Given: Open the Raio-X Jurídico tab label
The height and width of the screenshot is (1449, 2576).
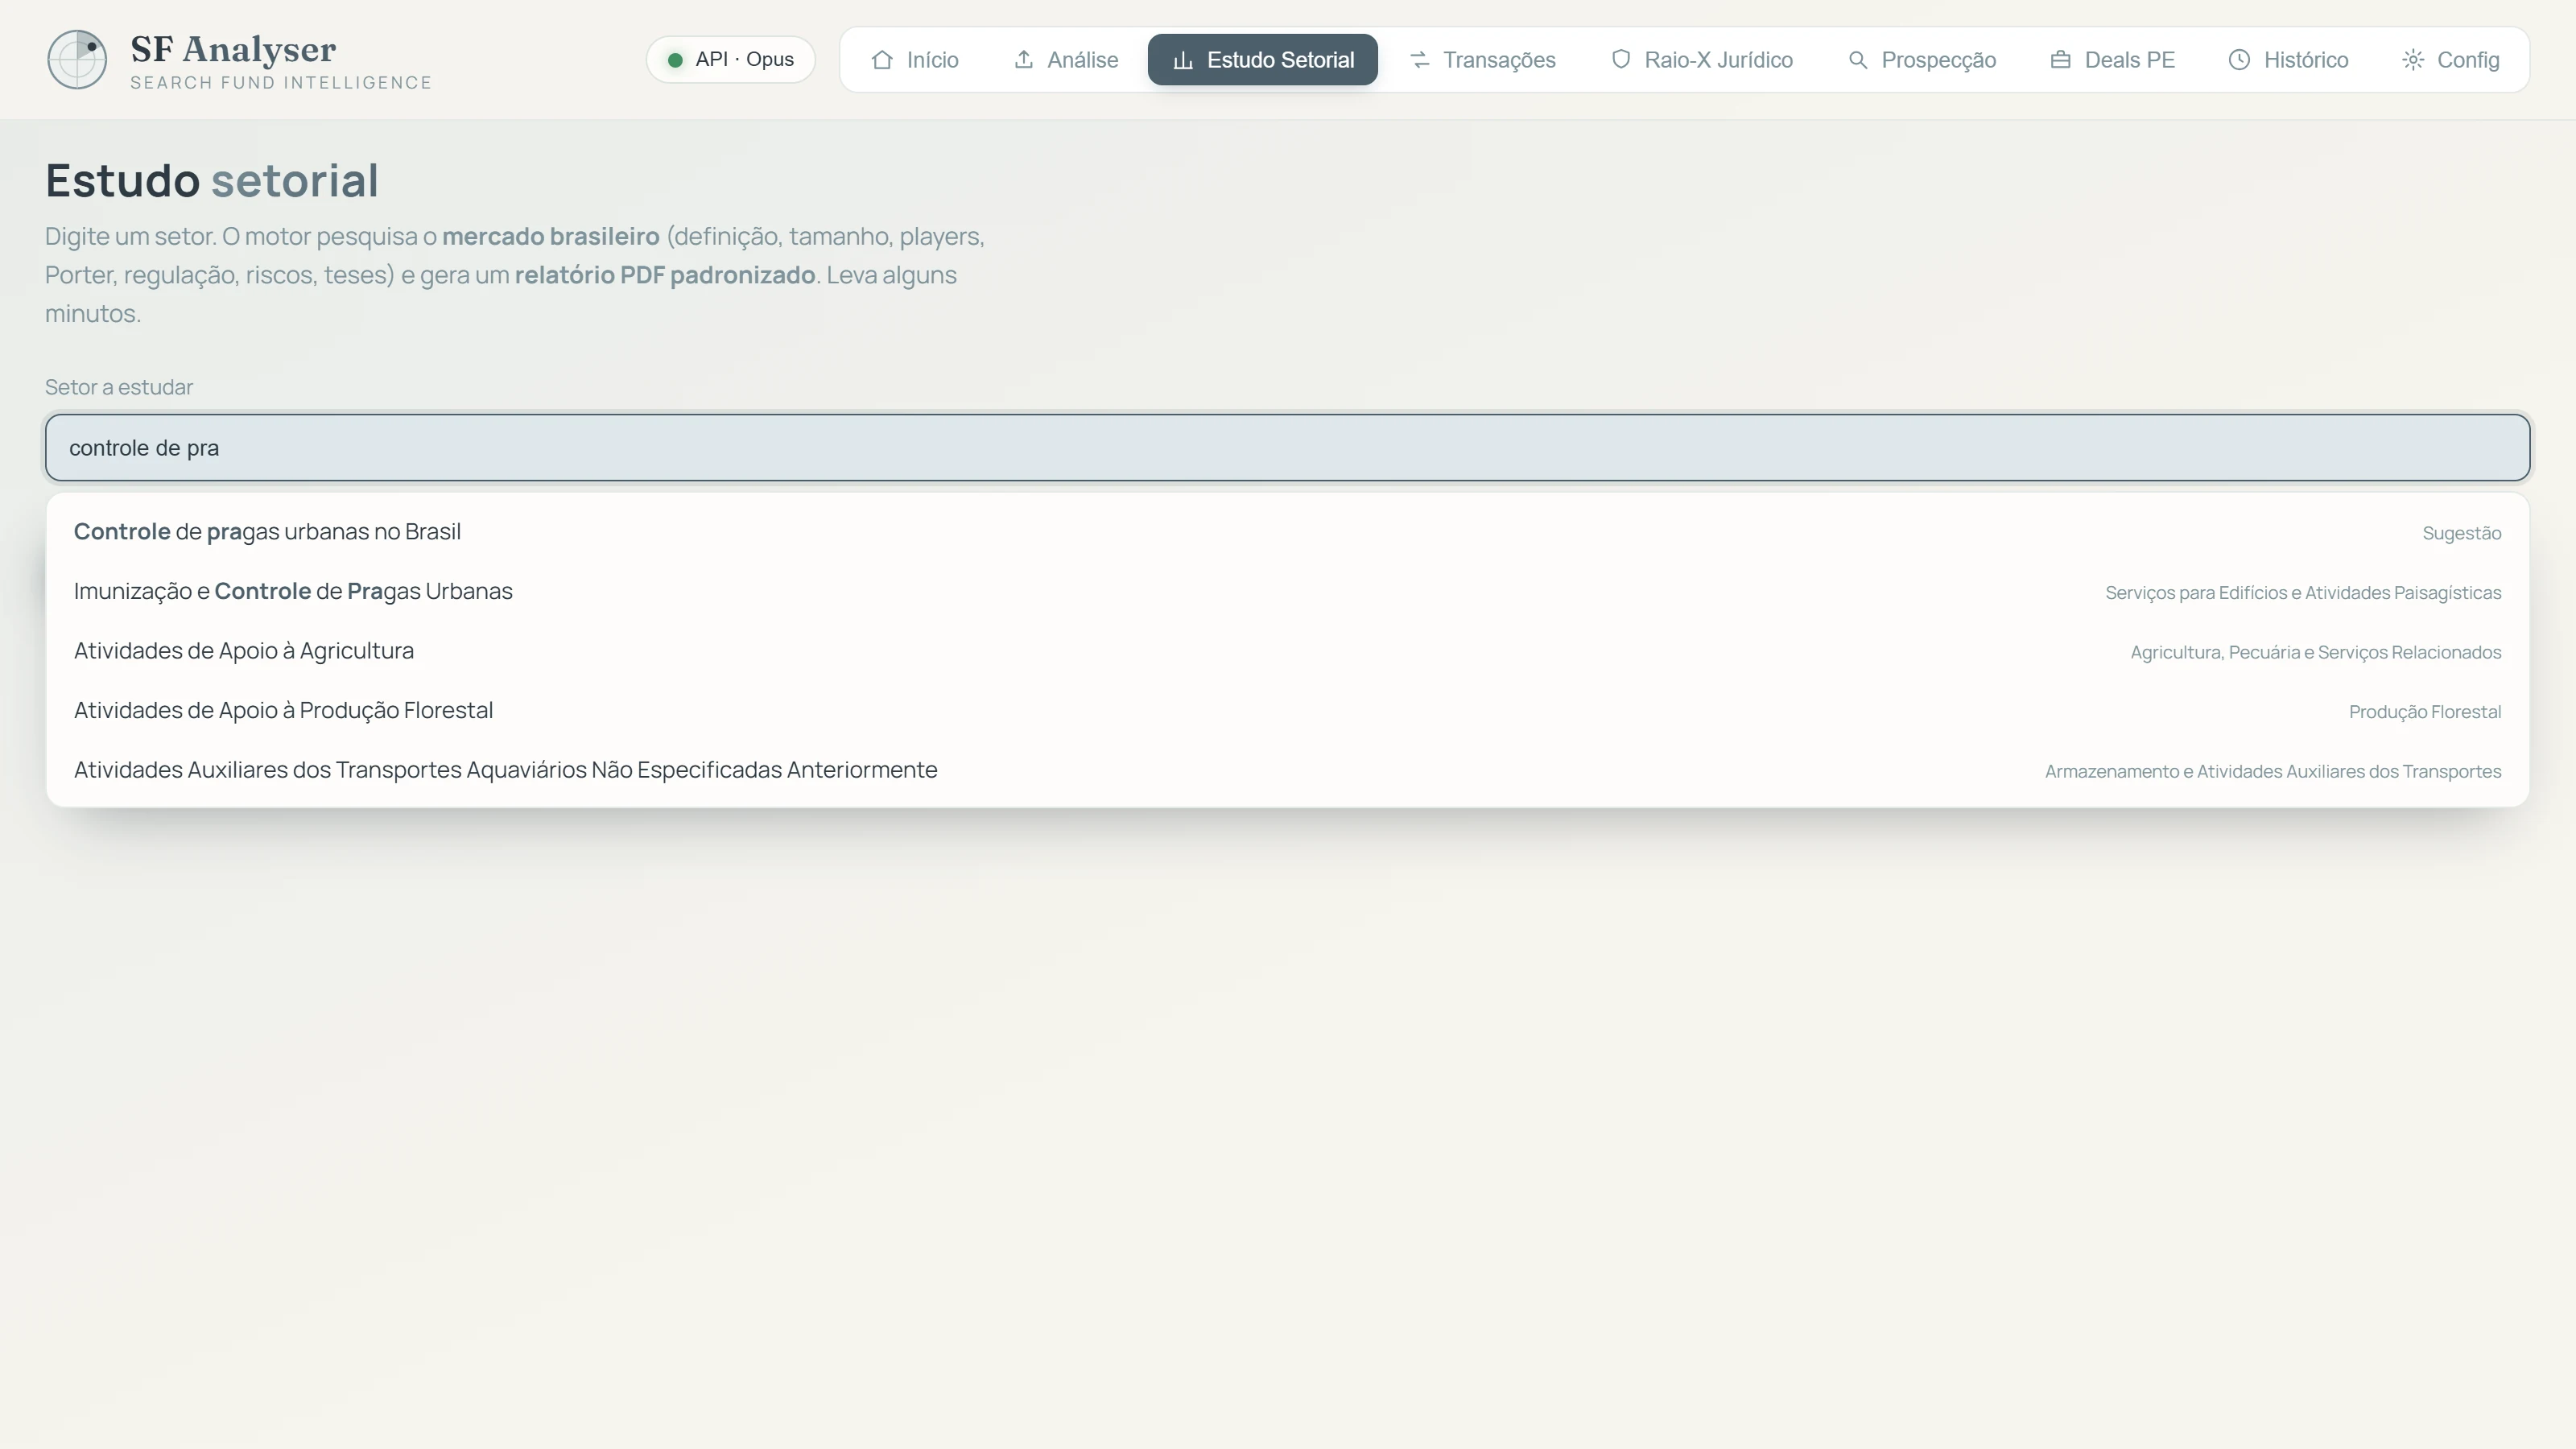Looking at the screenshot, I should [x=1718, y=60].
